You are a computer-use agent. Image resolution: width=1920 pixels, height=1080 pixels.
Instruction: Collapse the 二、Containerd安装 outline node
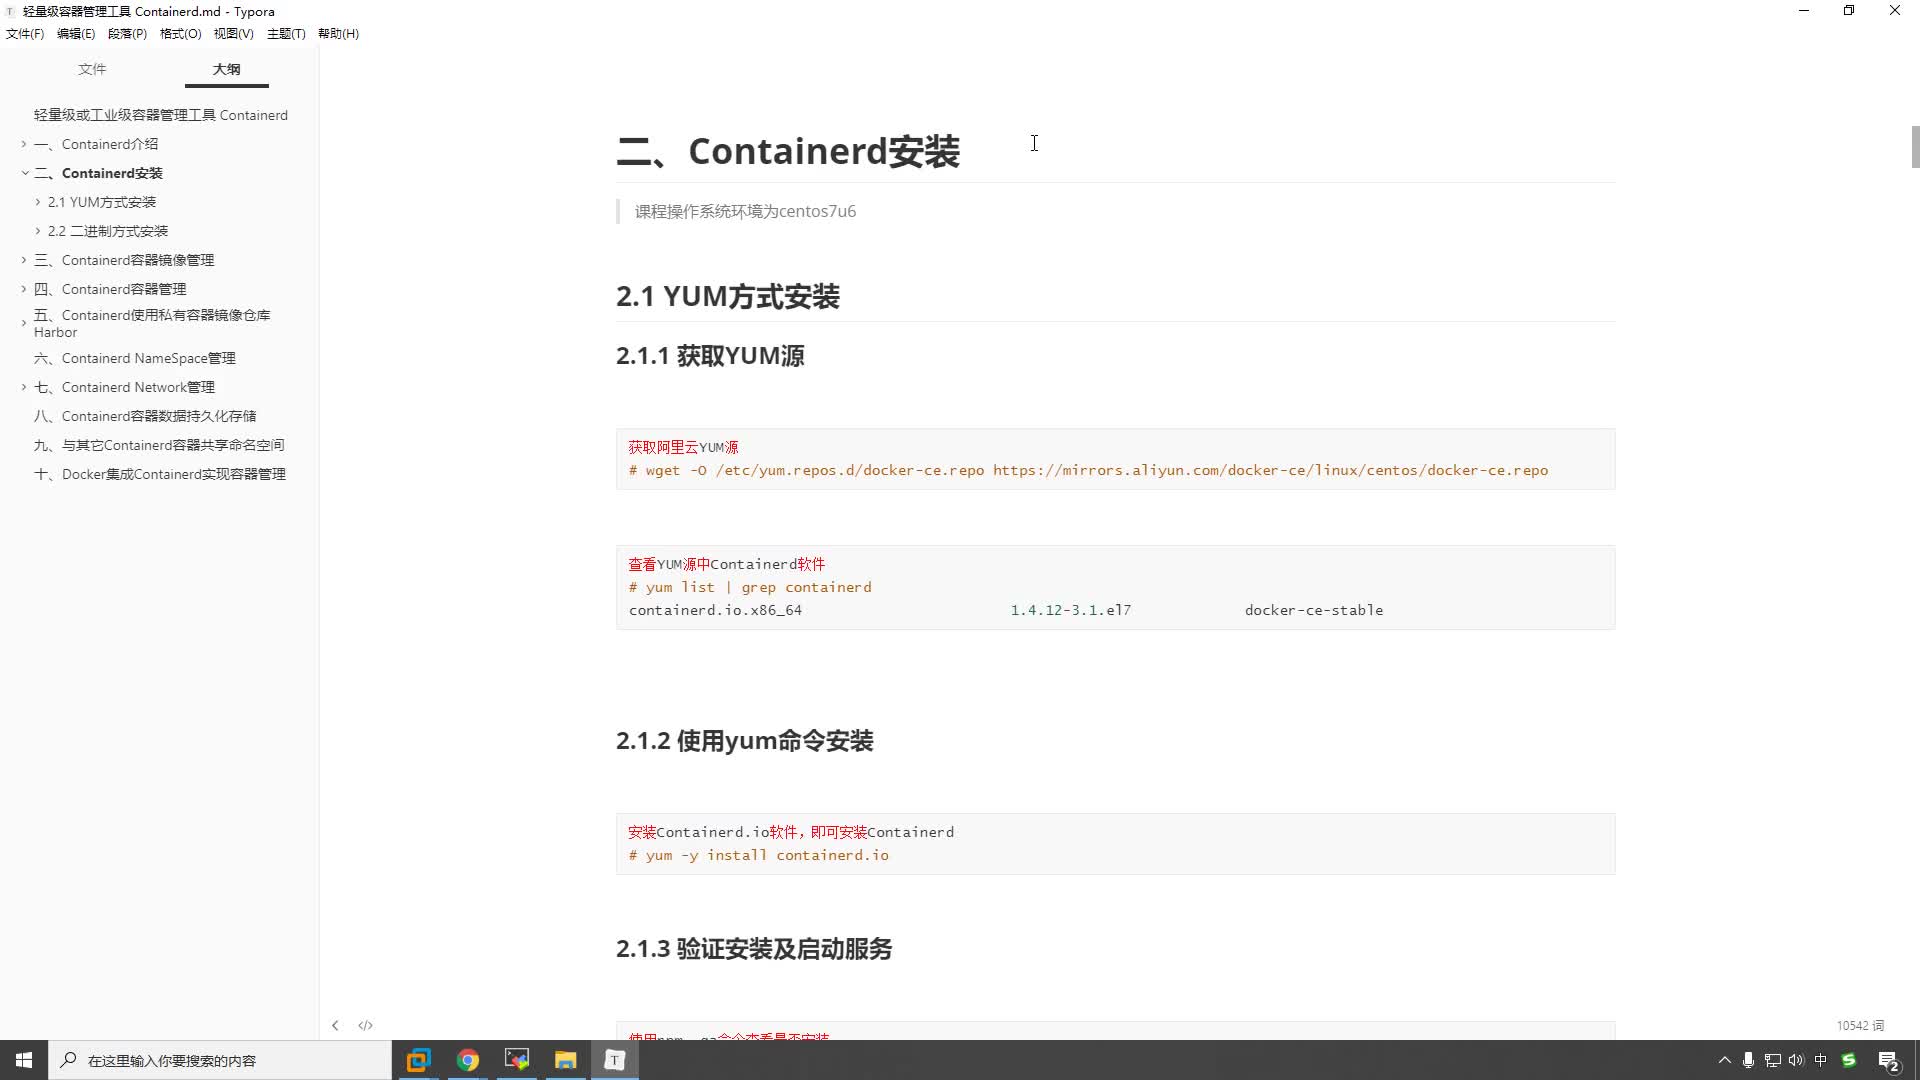tap(24, 173)
